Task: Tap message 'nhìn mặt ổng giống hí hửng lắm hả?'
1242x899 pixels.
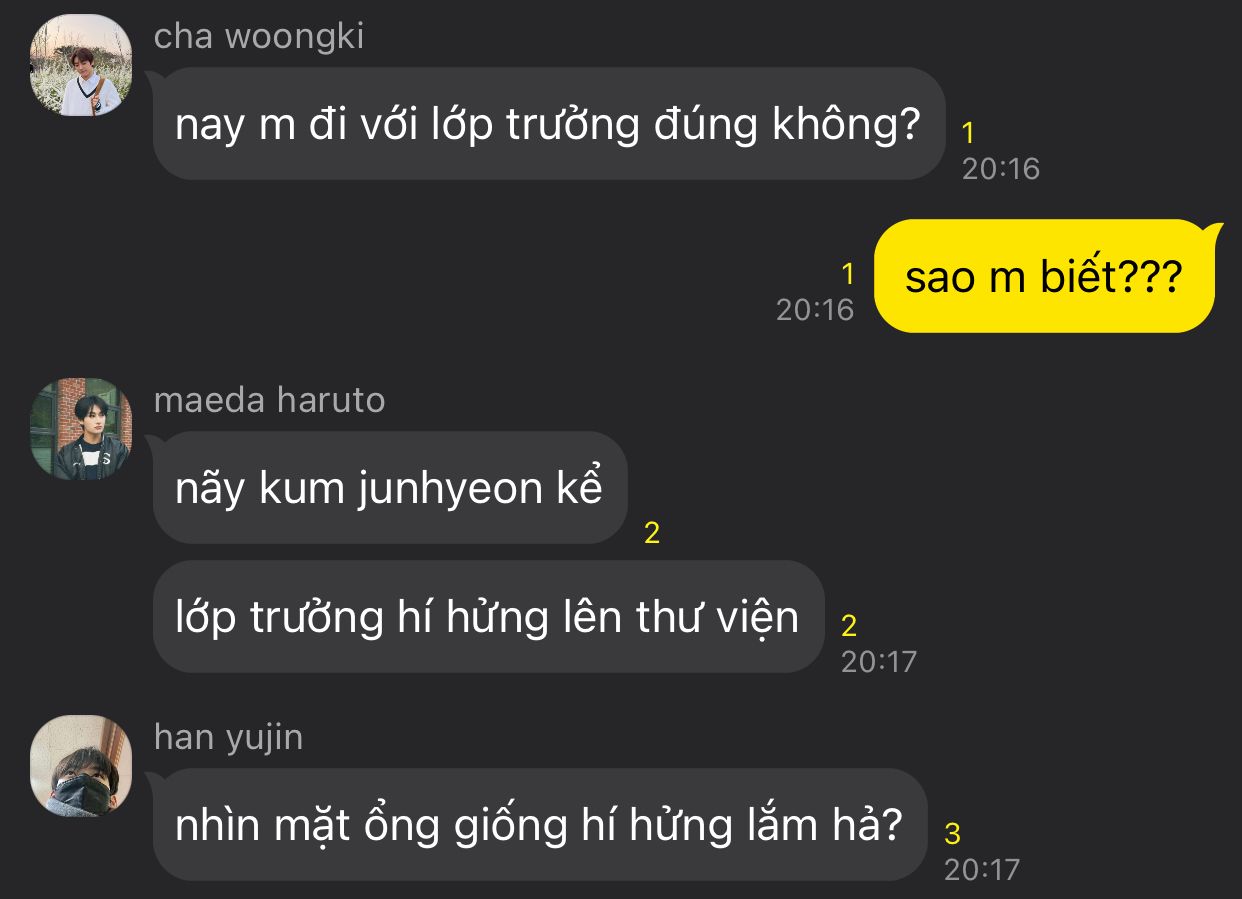Action: tap(540, 825)
